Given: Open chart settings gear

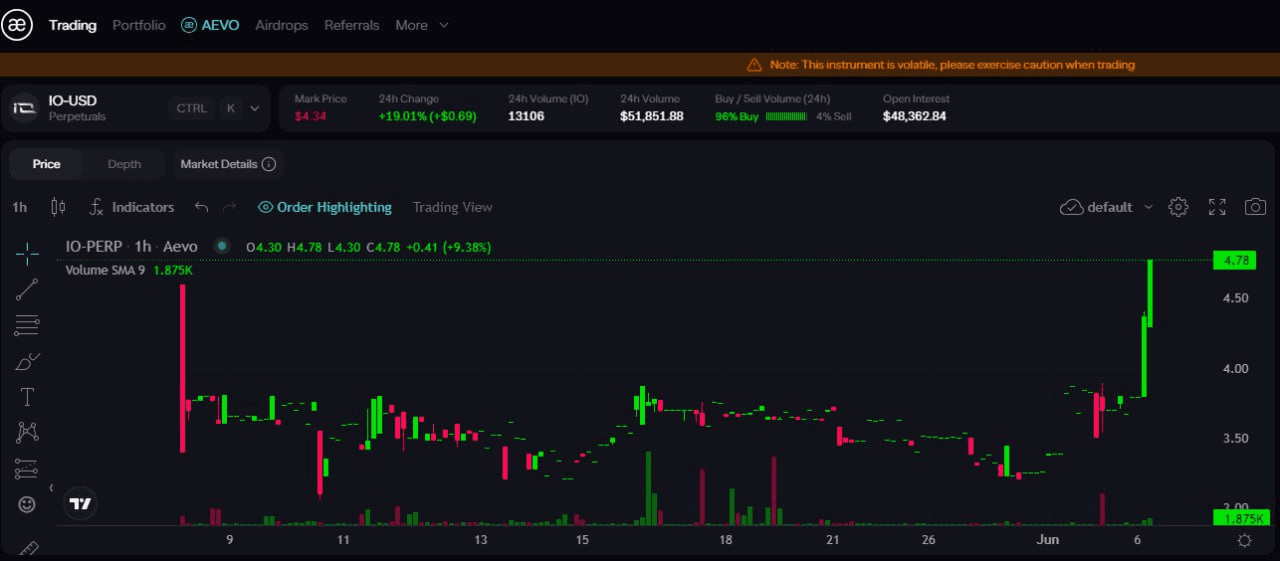Looking at the screenshot, I should [1178, 207].
